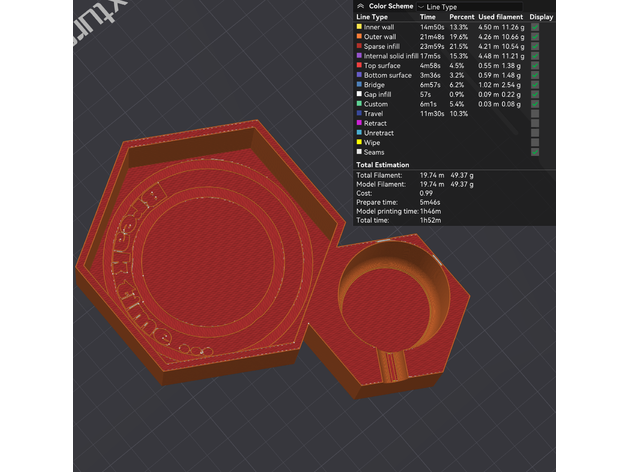Click the Display column header
Viewport: 628px width, 472px height.
[541, 18]
